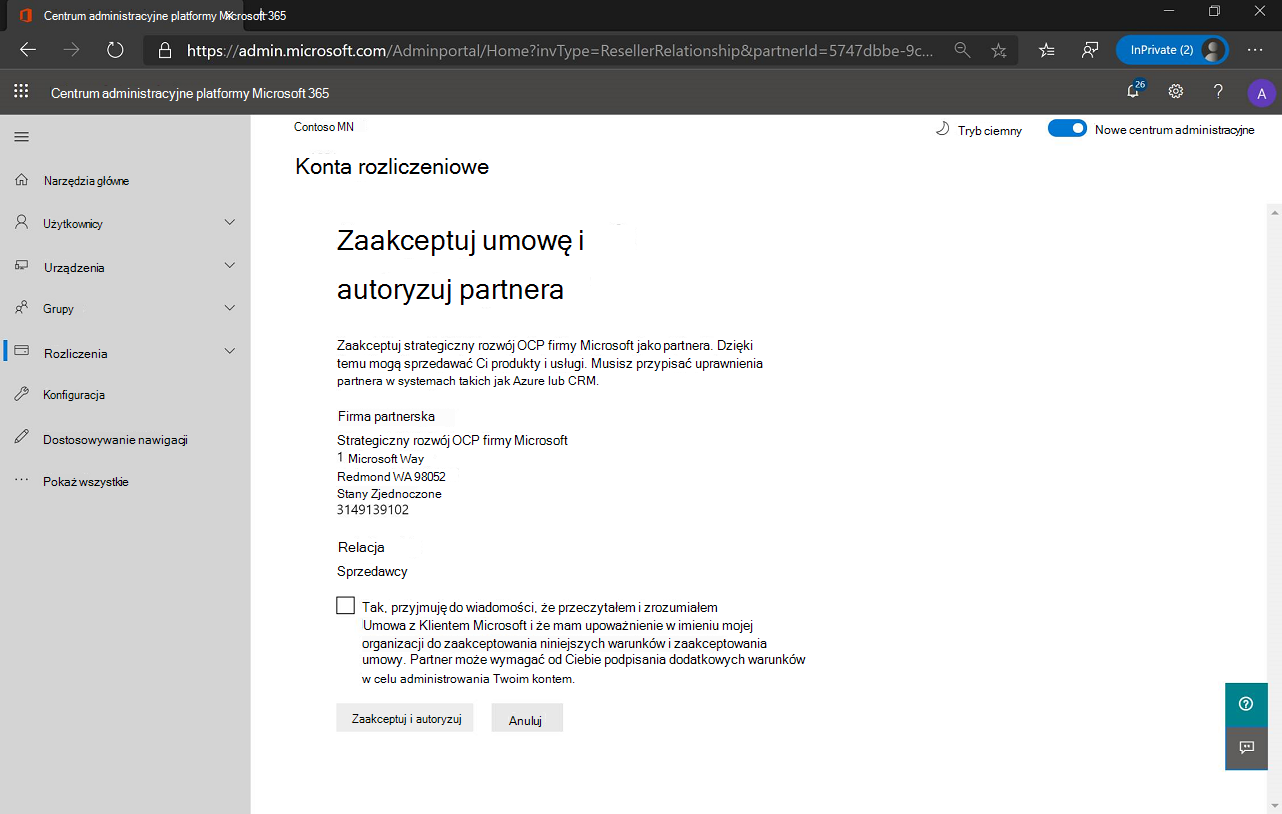The image size is (1282, 814).
Task: Add page to favorites with star icon
Action: [x=998, y=50]
